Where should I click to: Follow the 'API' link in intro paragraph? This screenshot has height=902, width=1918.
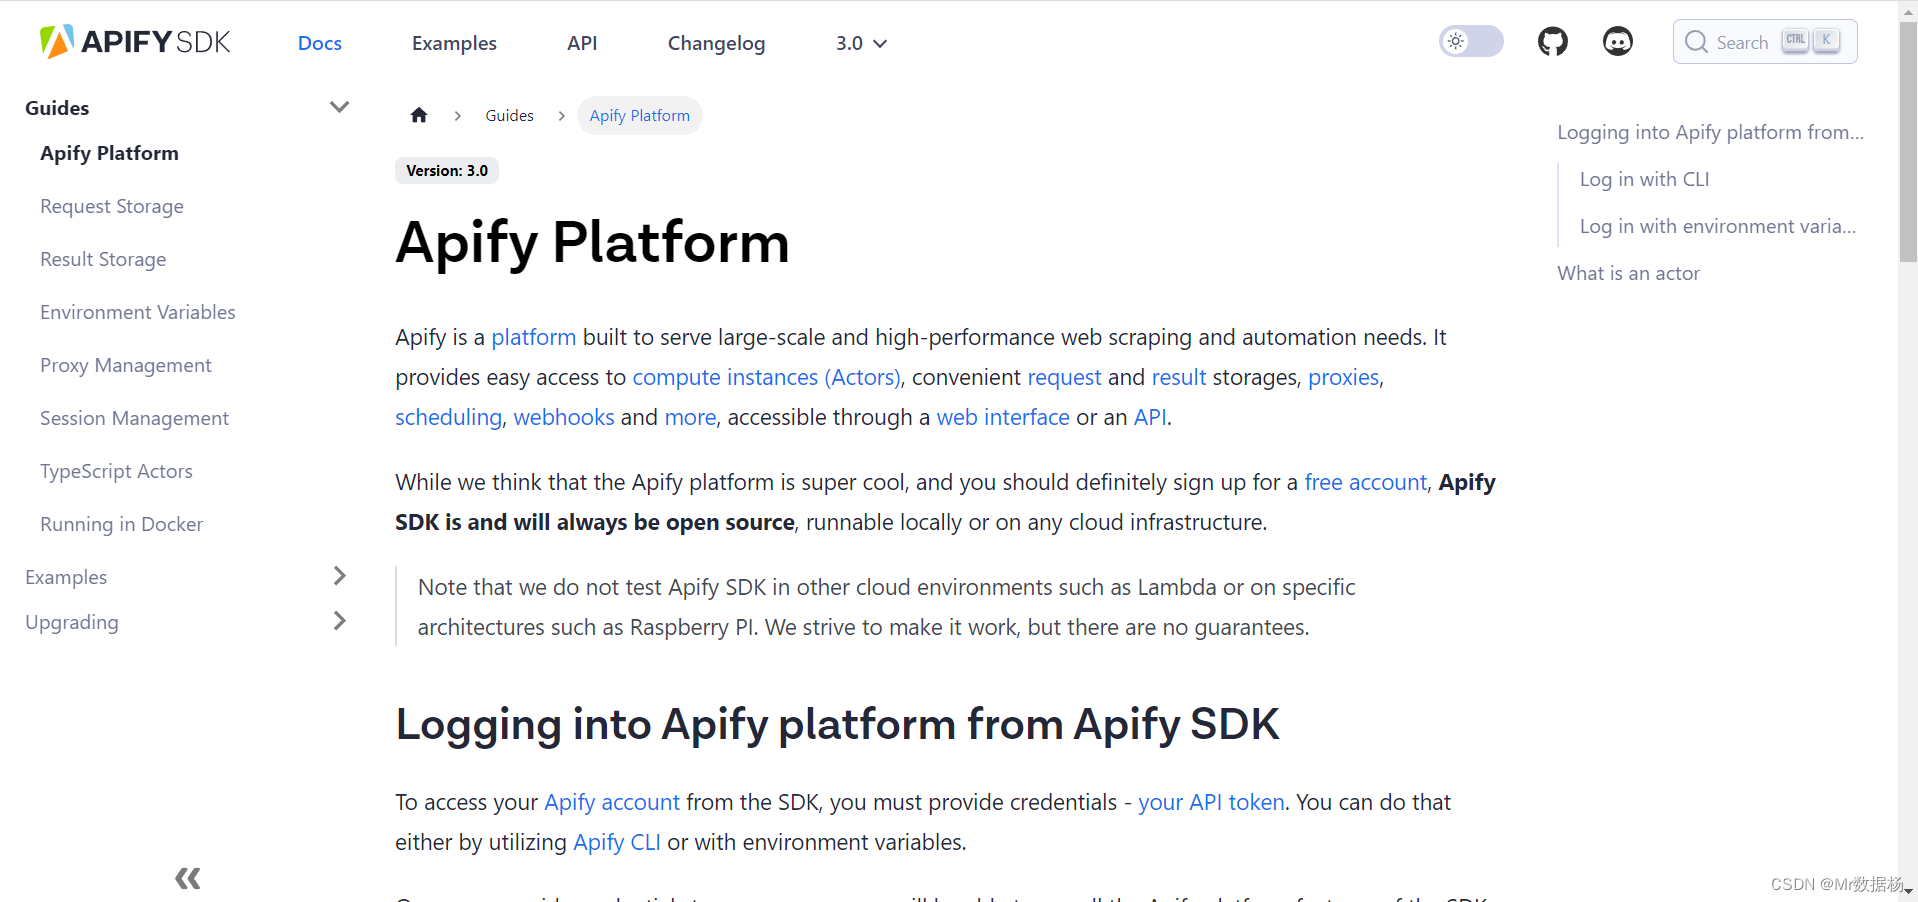click(1149, 417)
